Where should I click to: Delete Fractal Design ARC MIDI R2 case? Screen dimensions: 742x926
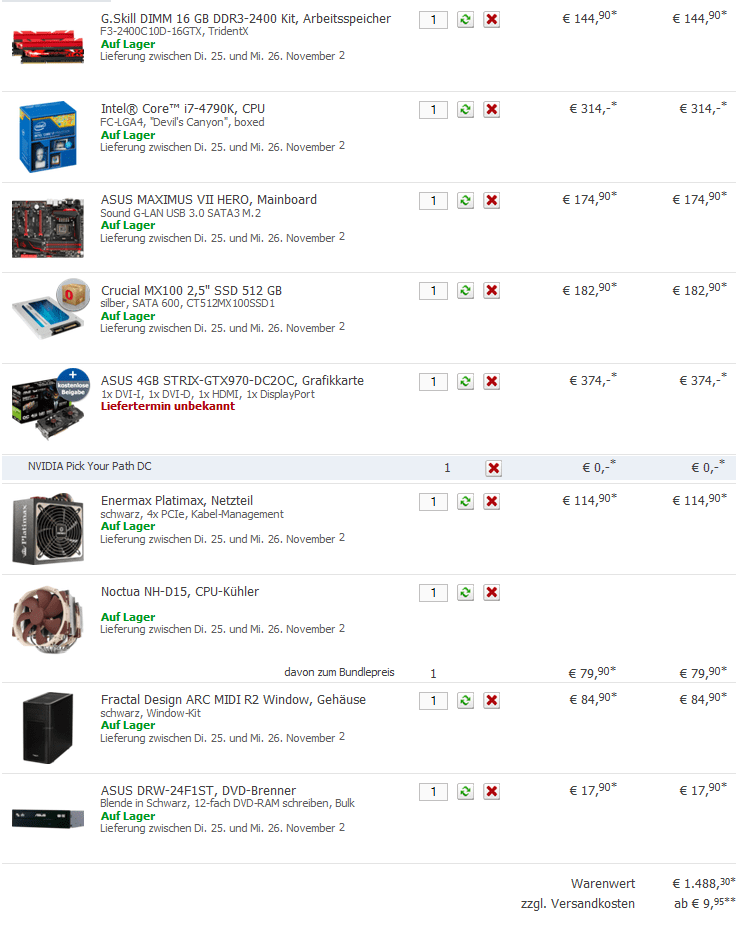[x=492, y=700]
